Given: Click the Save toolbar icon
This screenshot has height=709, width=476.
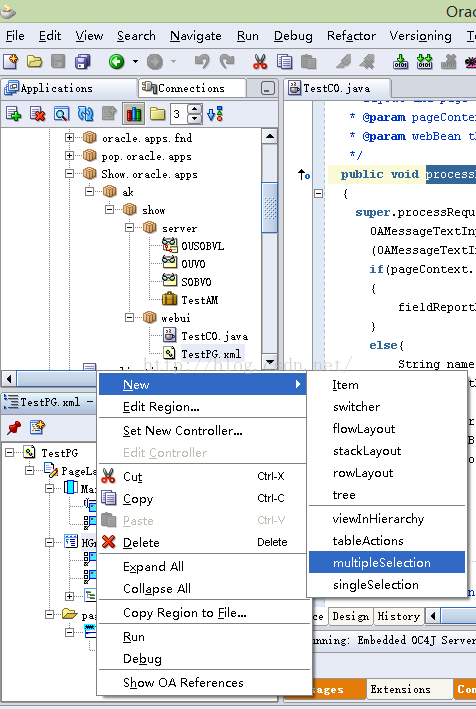Looking at the screenshot, I should coord(58,61).
